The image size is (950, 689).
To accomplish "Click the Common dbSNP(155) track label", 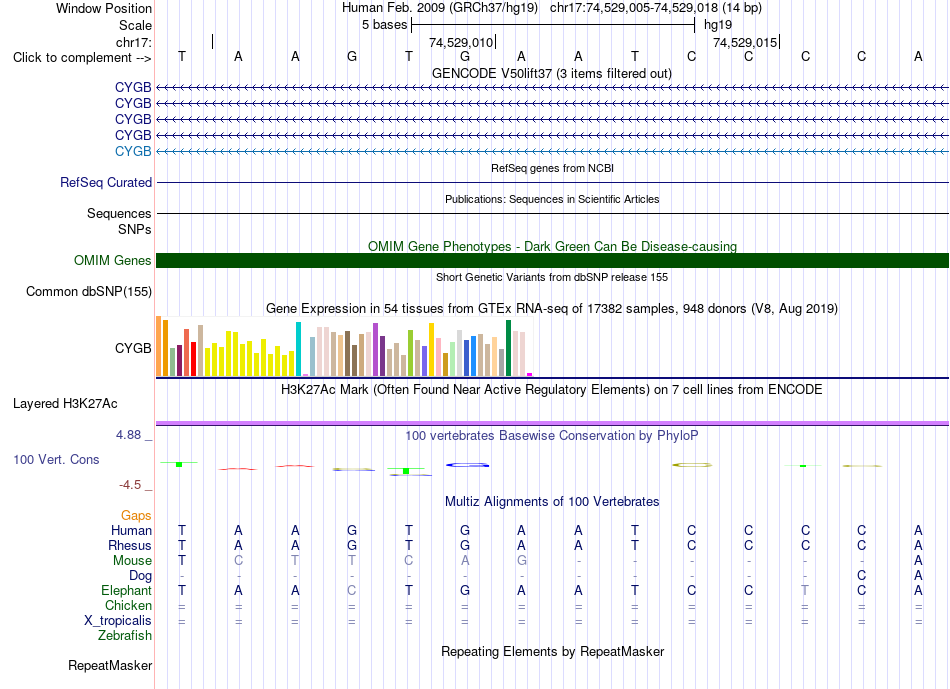I will point(88,291).
